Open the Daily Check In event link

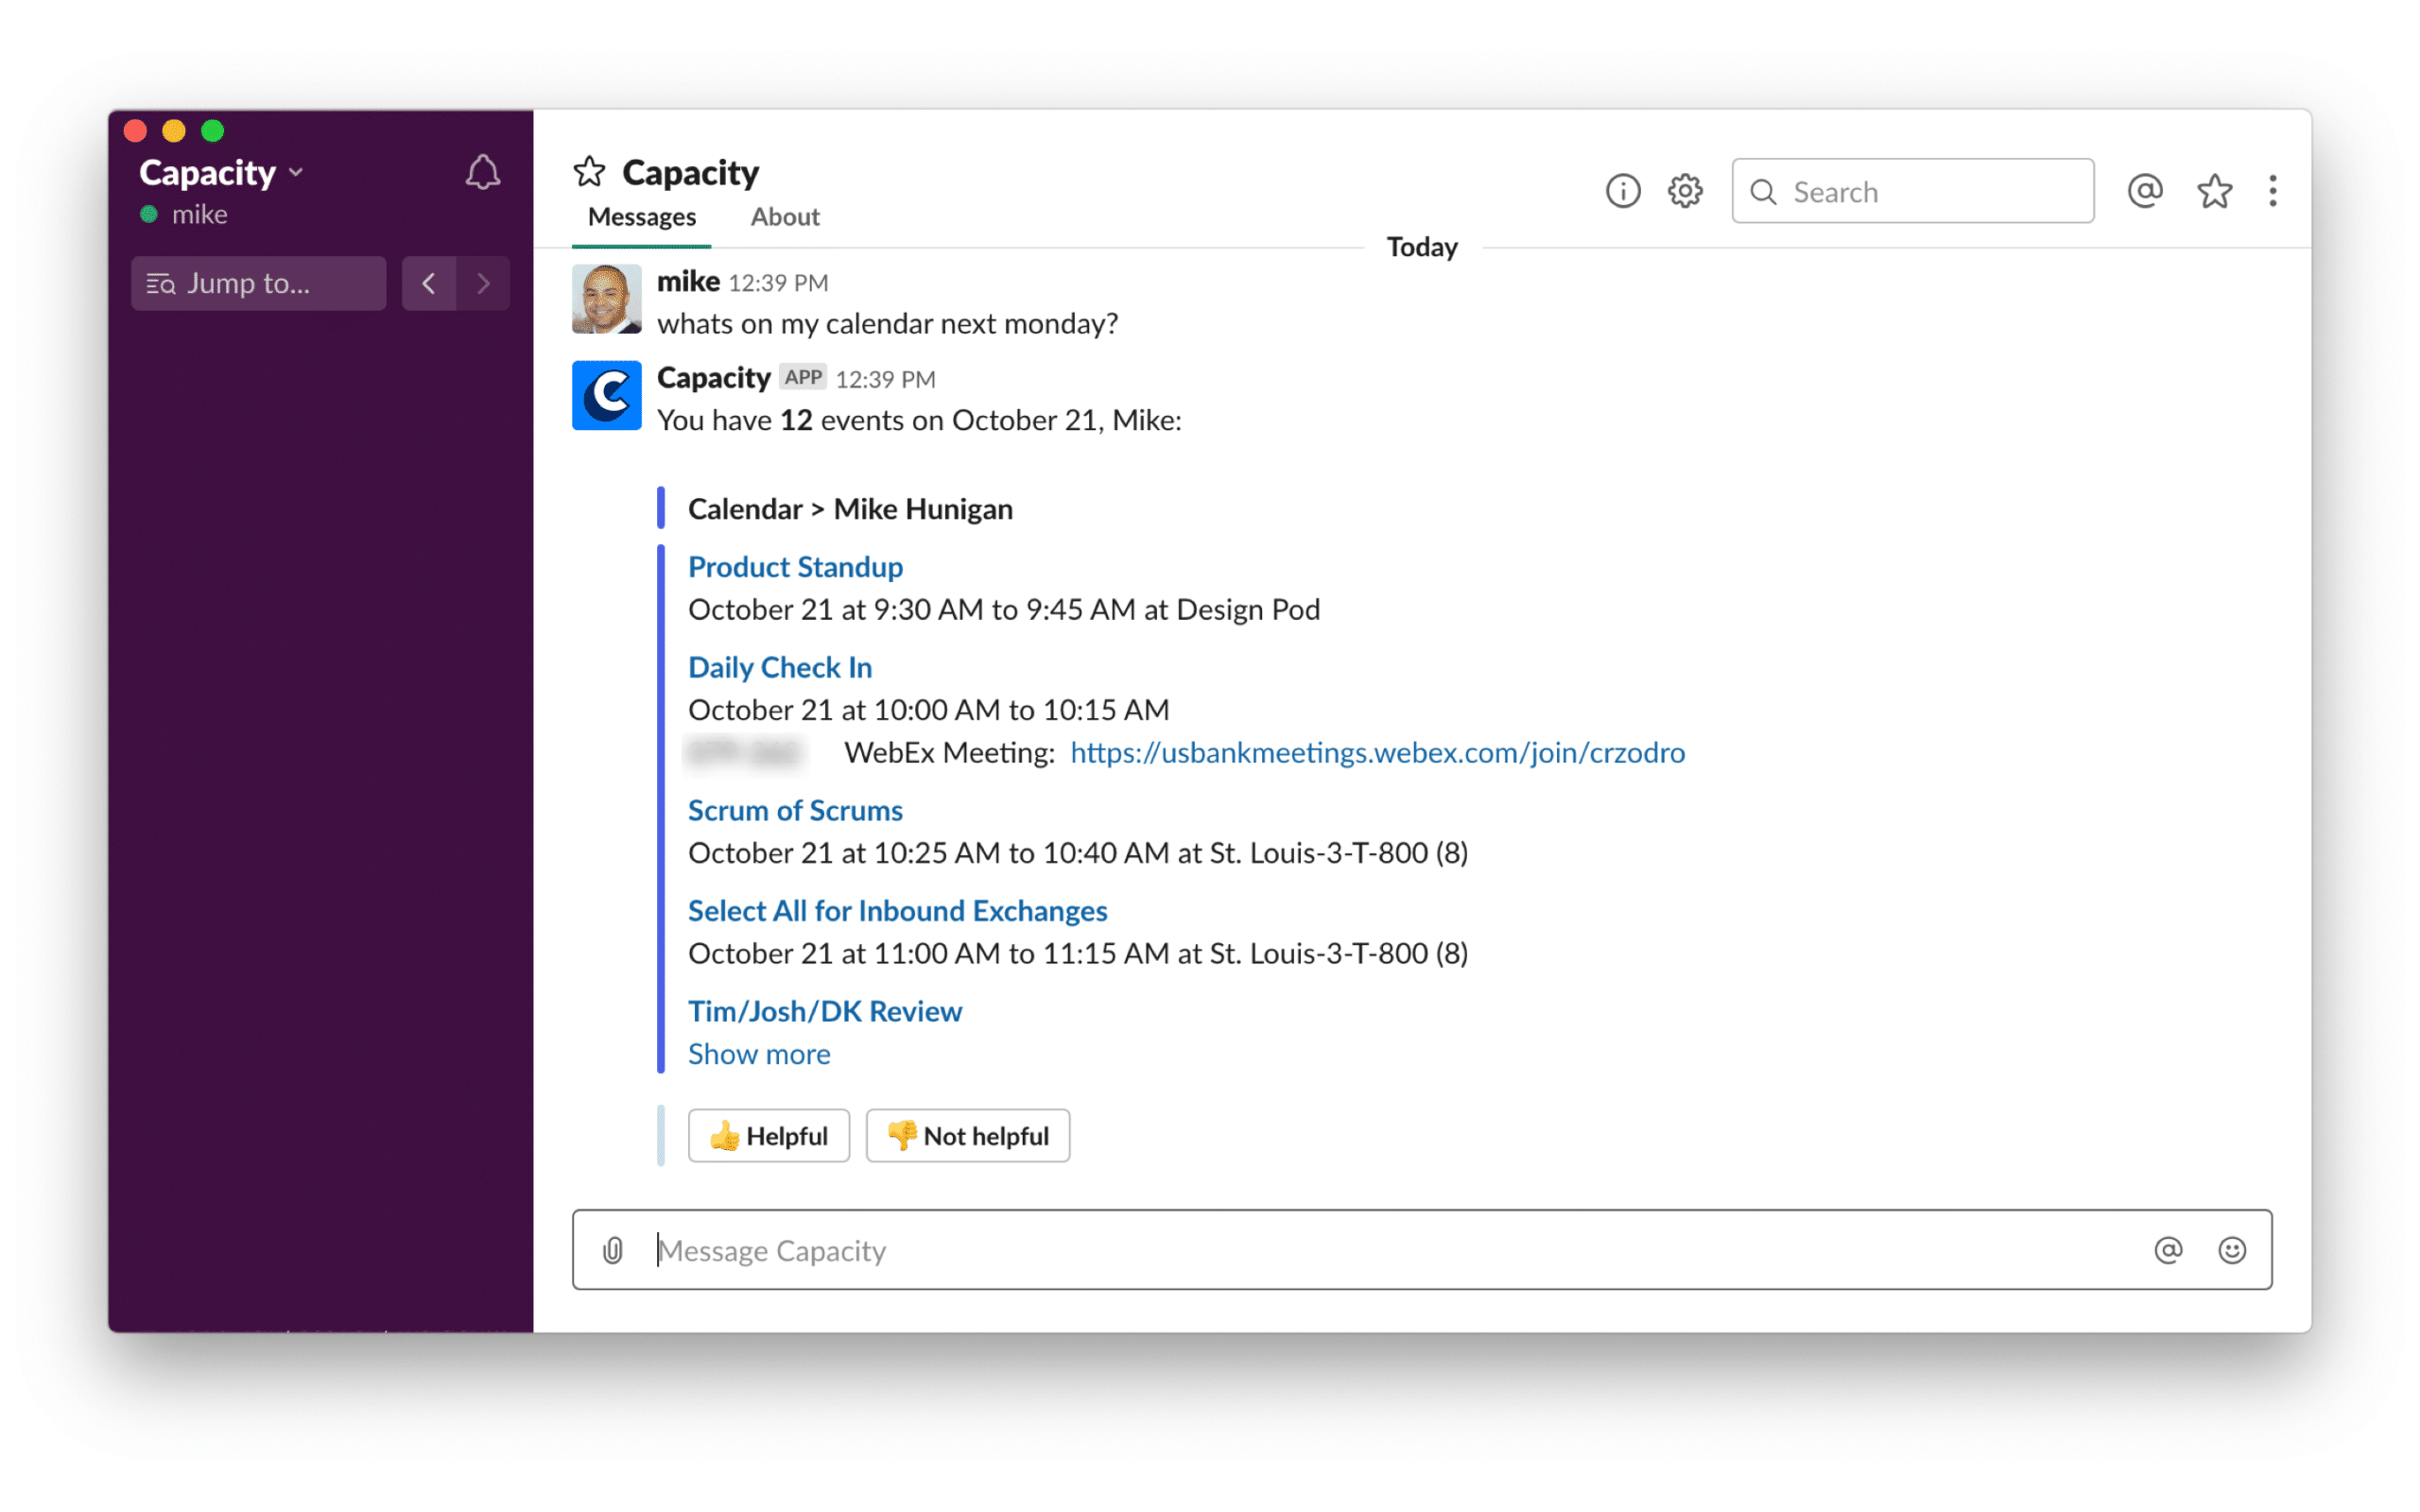click(x=780, y=667)
